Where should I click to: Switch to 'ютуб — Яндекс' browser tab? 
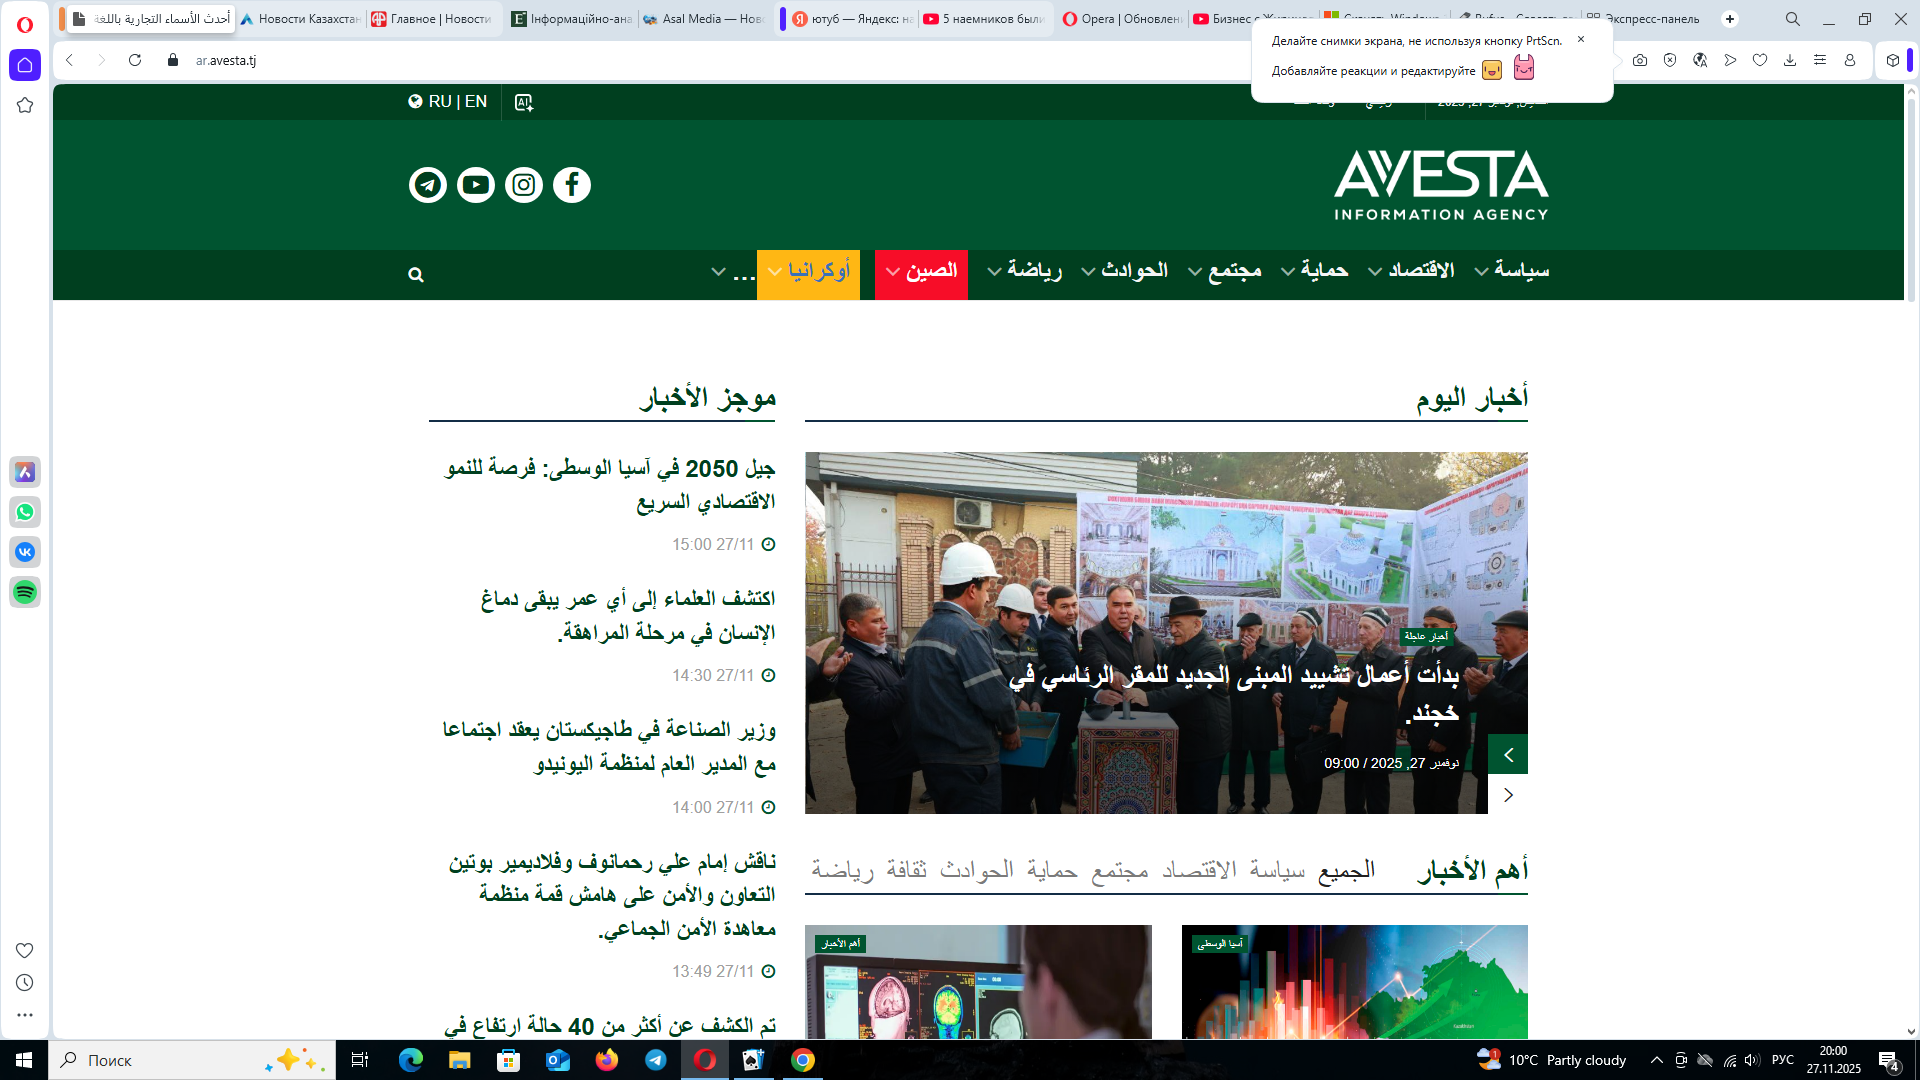click(x=852, y=19)
